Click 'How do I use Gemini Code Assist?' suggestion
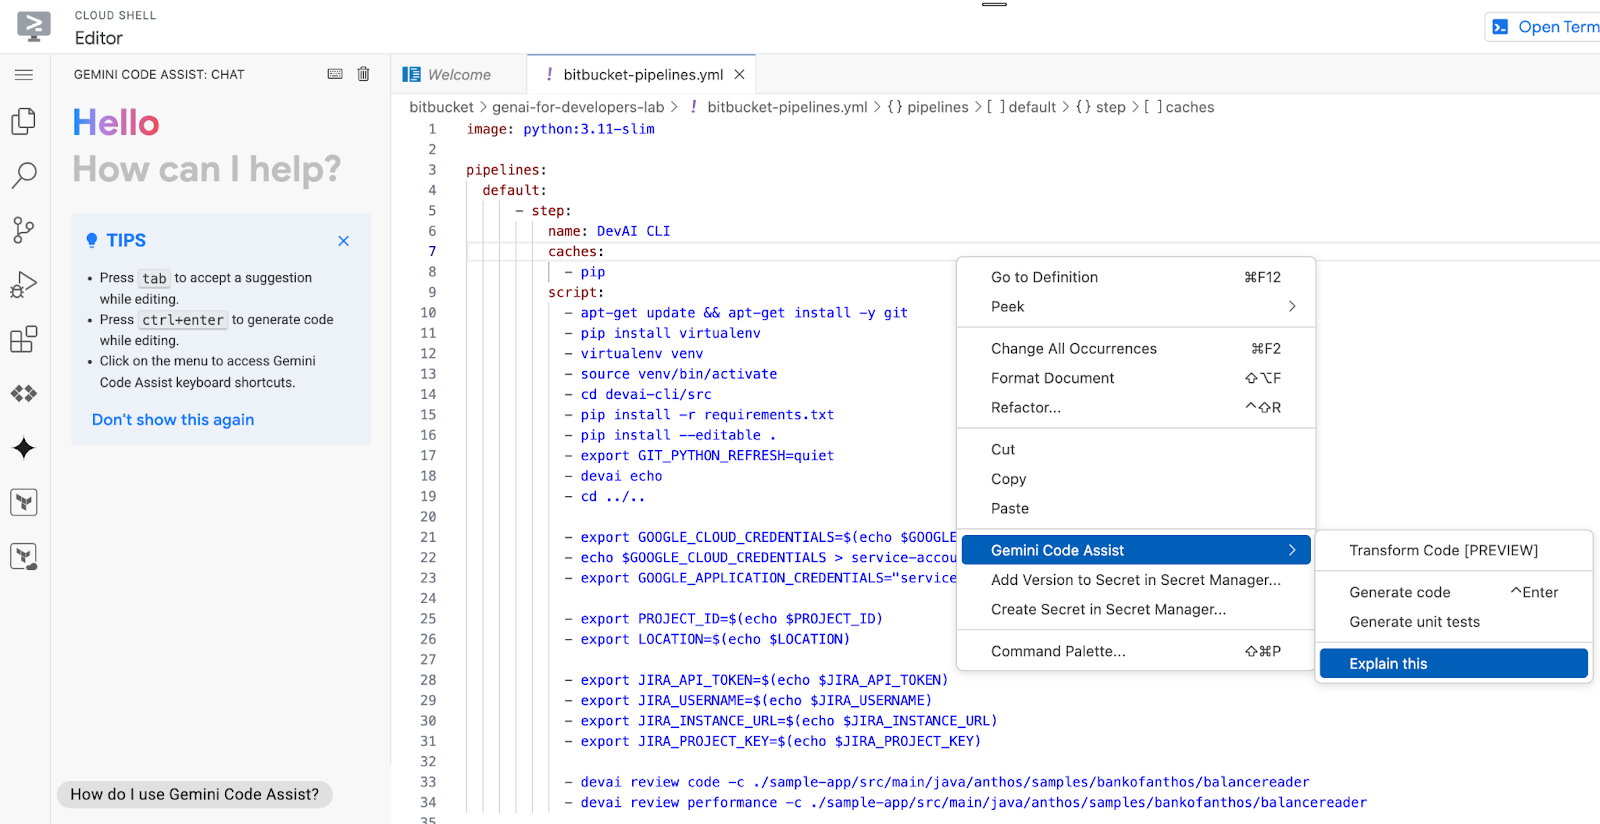The width and height of the screenshot is (1600, 824). [195, 794]
